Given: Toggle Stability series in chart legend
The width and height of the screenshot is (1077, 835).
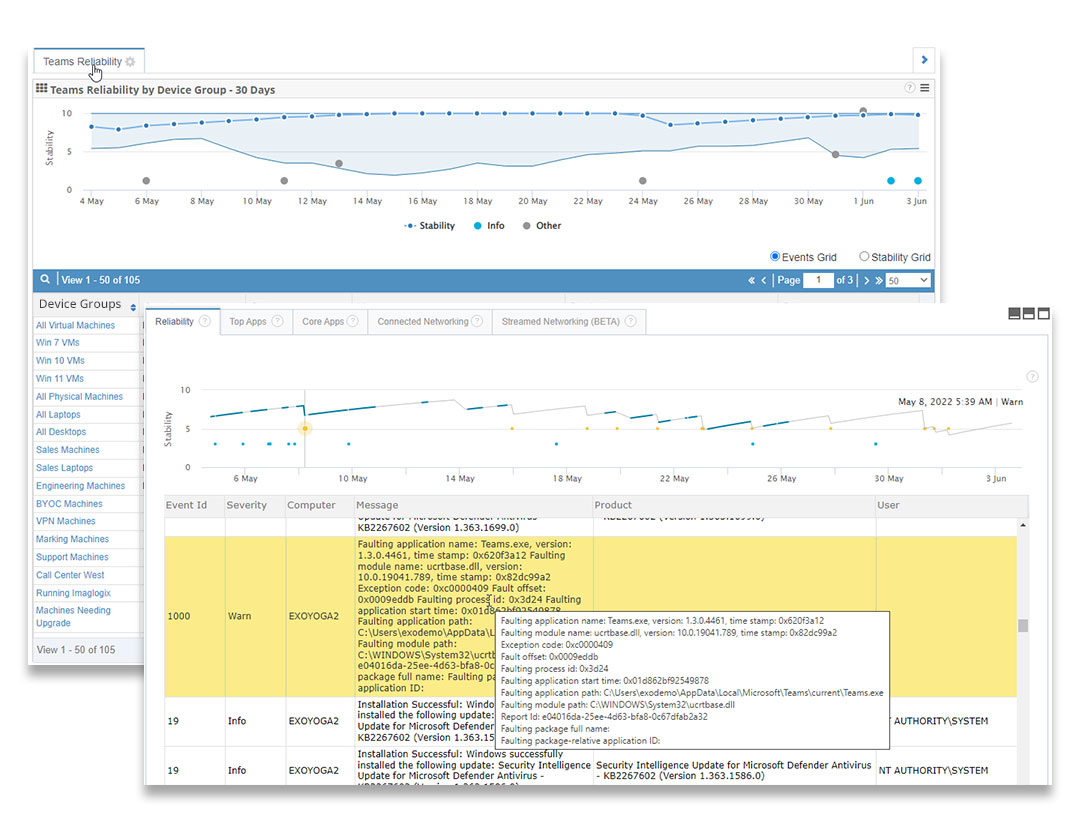Looking at the screenshot, I should click(x=429, y=225).
